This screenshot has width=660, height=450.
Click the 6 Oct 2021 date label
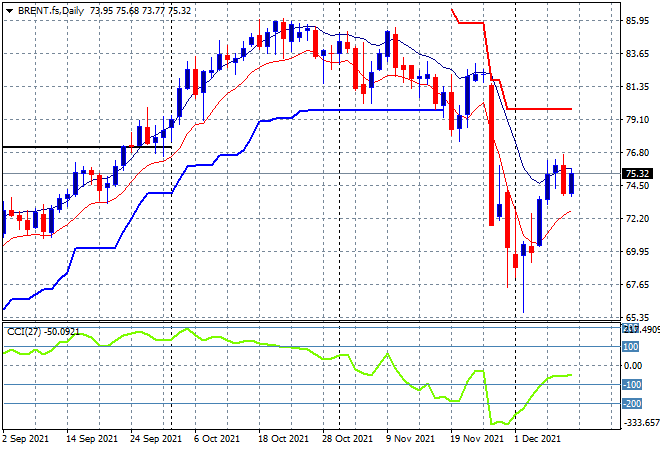tap(216, 439)
